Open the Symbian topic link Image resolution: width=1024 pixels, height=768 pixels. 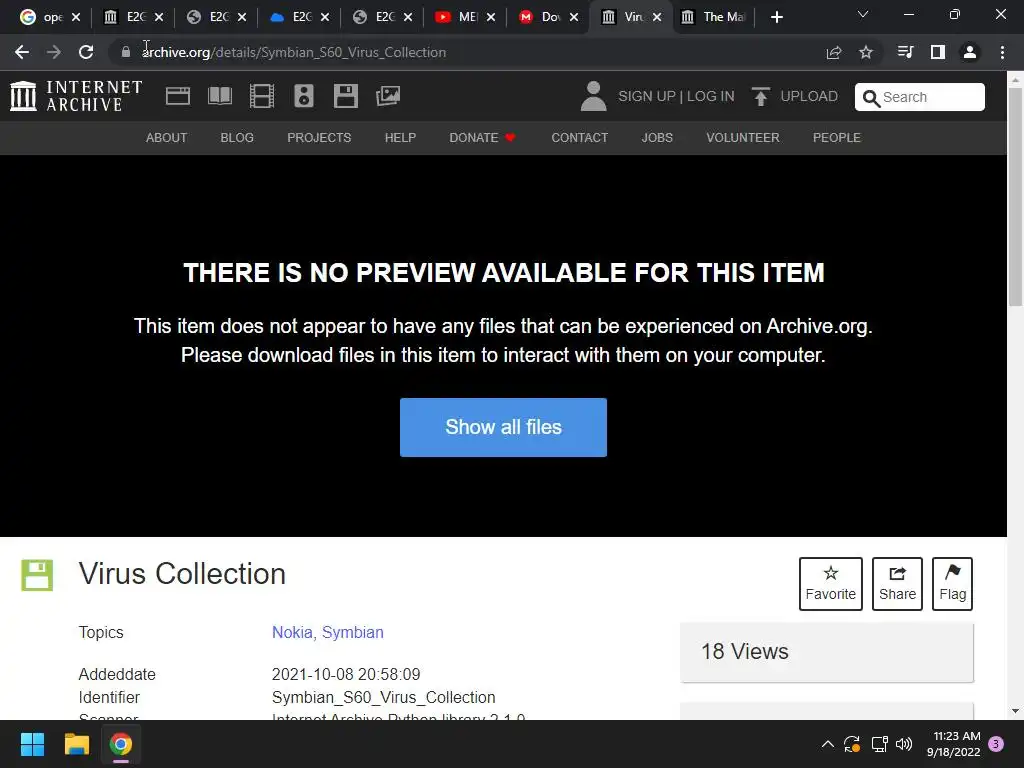tap(353, 632)
